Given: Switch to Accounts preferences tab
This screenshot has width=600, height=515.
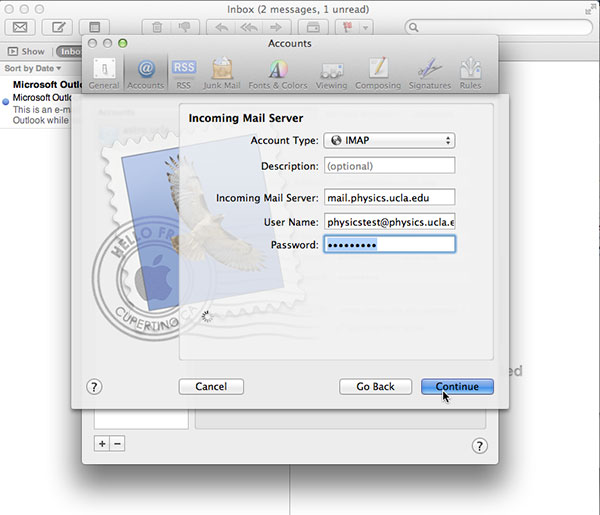Looking at the screenshot, I should tap(145, 74).
